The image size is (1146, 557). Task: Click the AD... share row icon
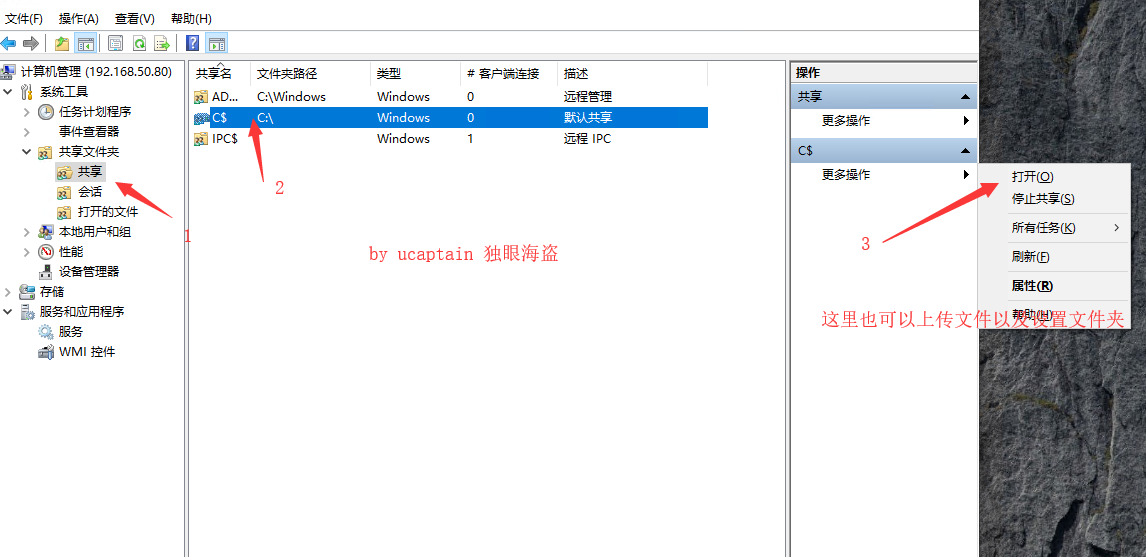point(201,96)
